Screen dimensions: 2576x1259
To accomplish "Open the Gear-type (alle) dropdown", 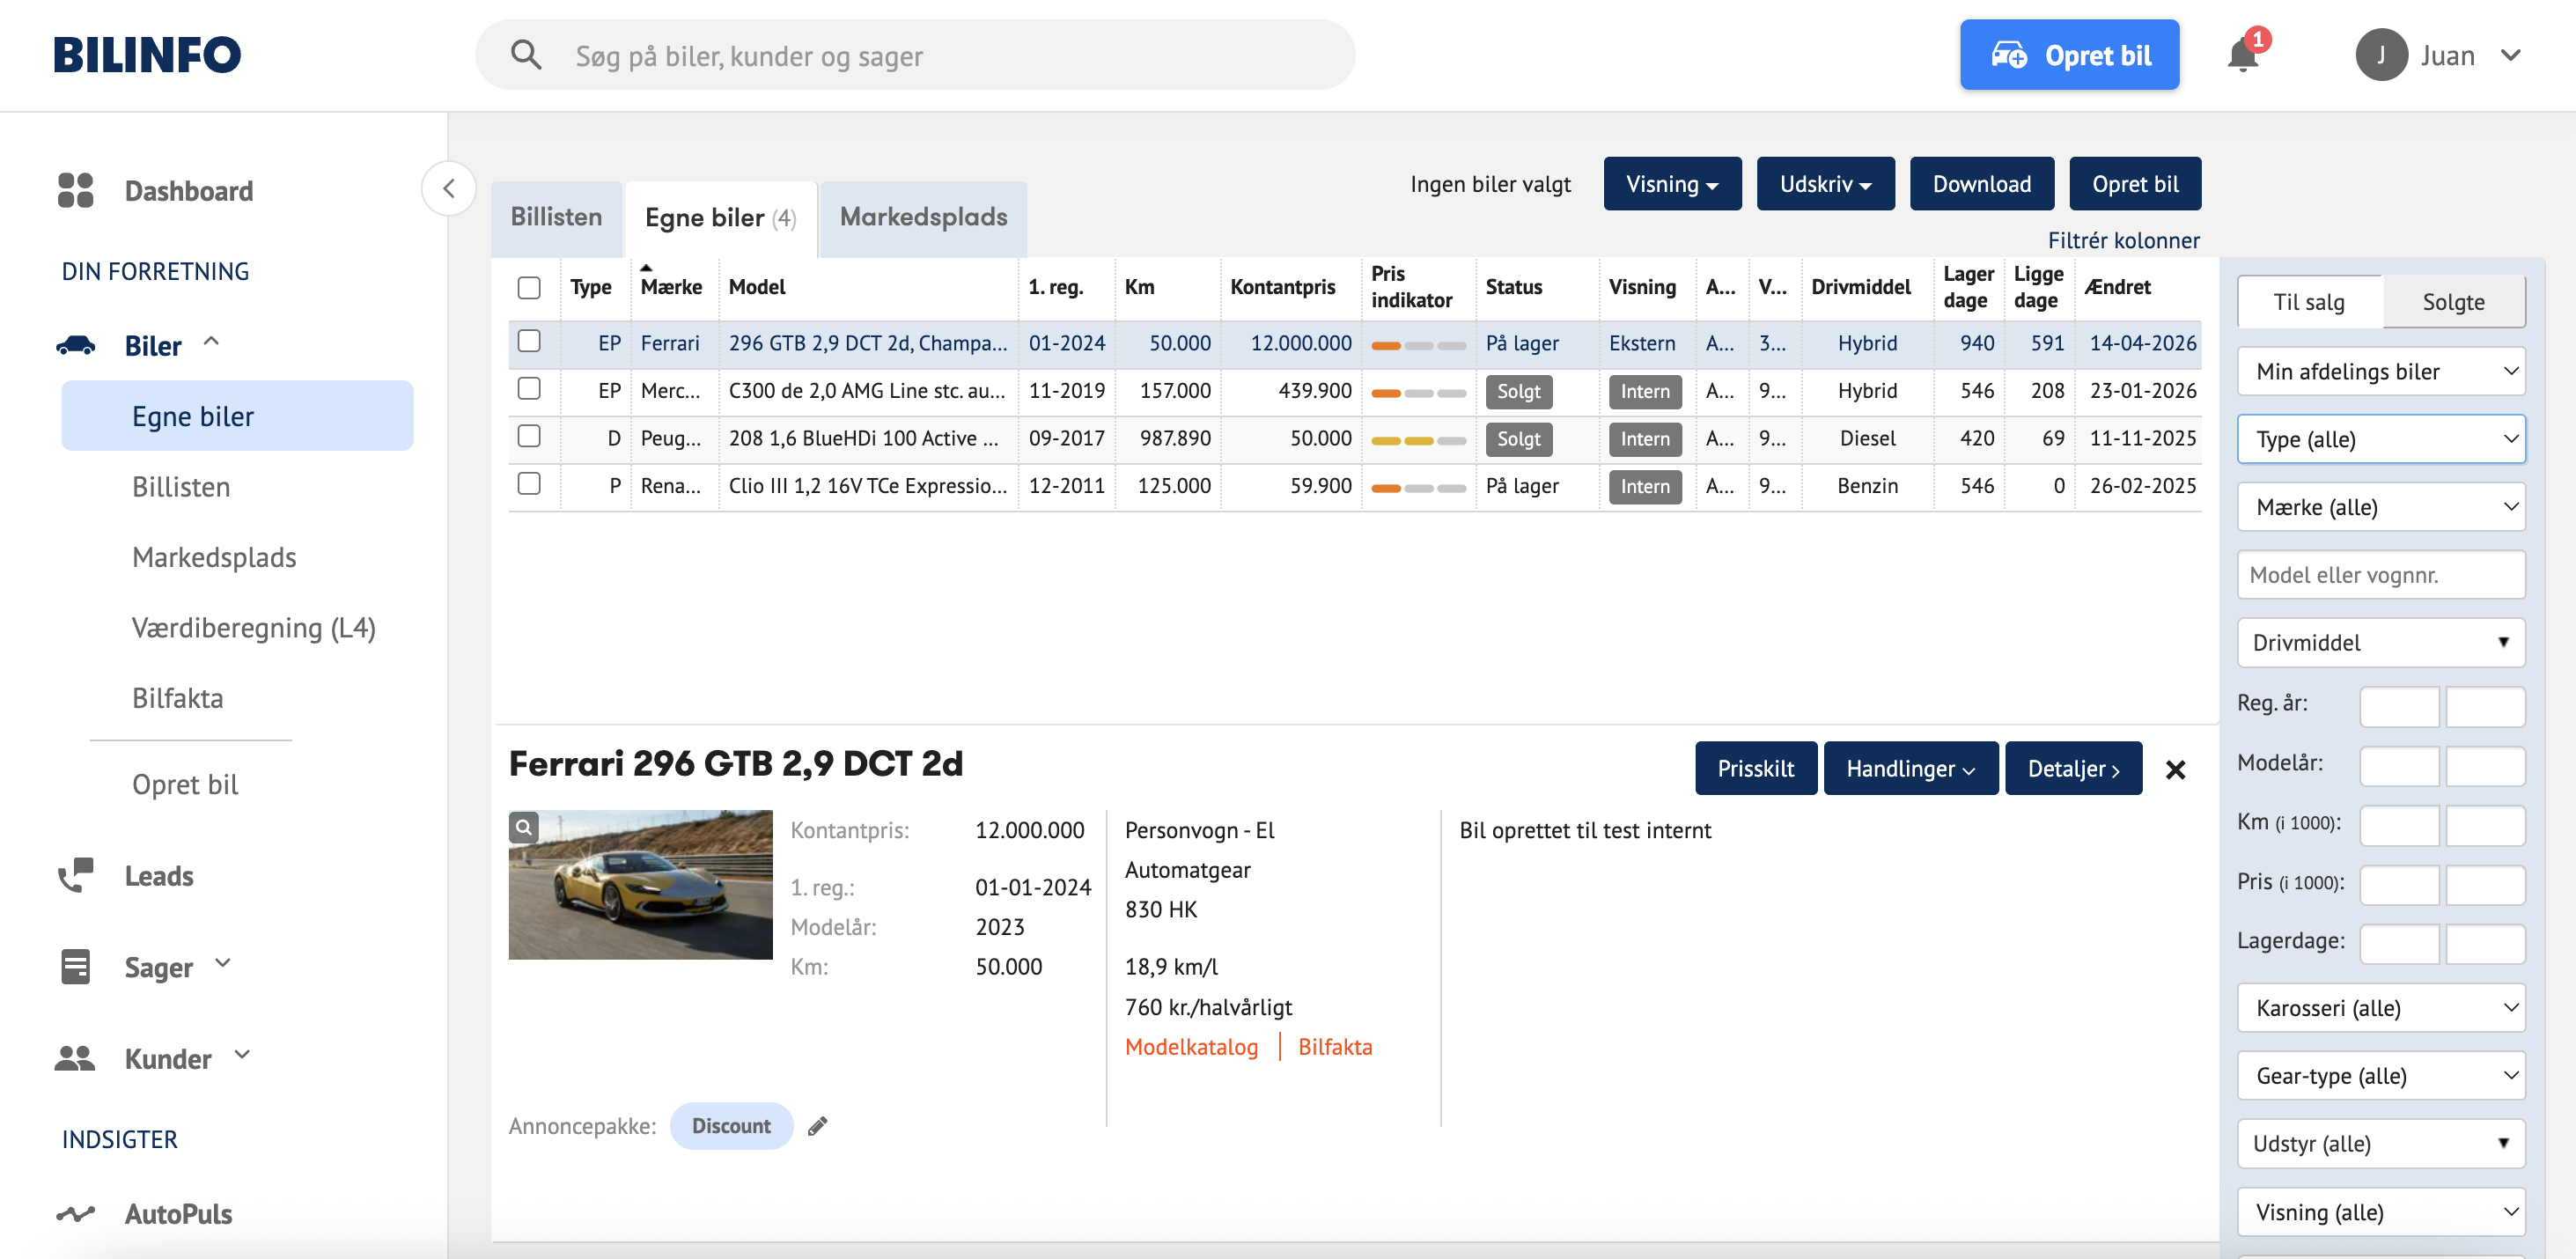I will point(2381,1076).
